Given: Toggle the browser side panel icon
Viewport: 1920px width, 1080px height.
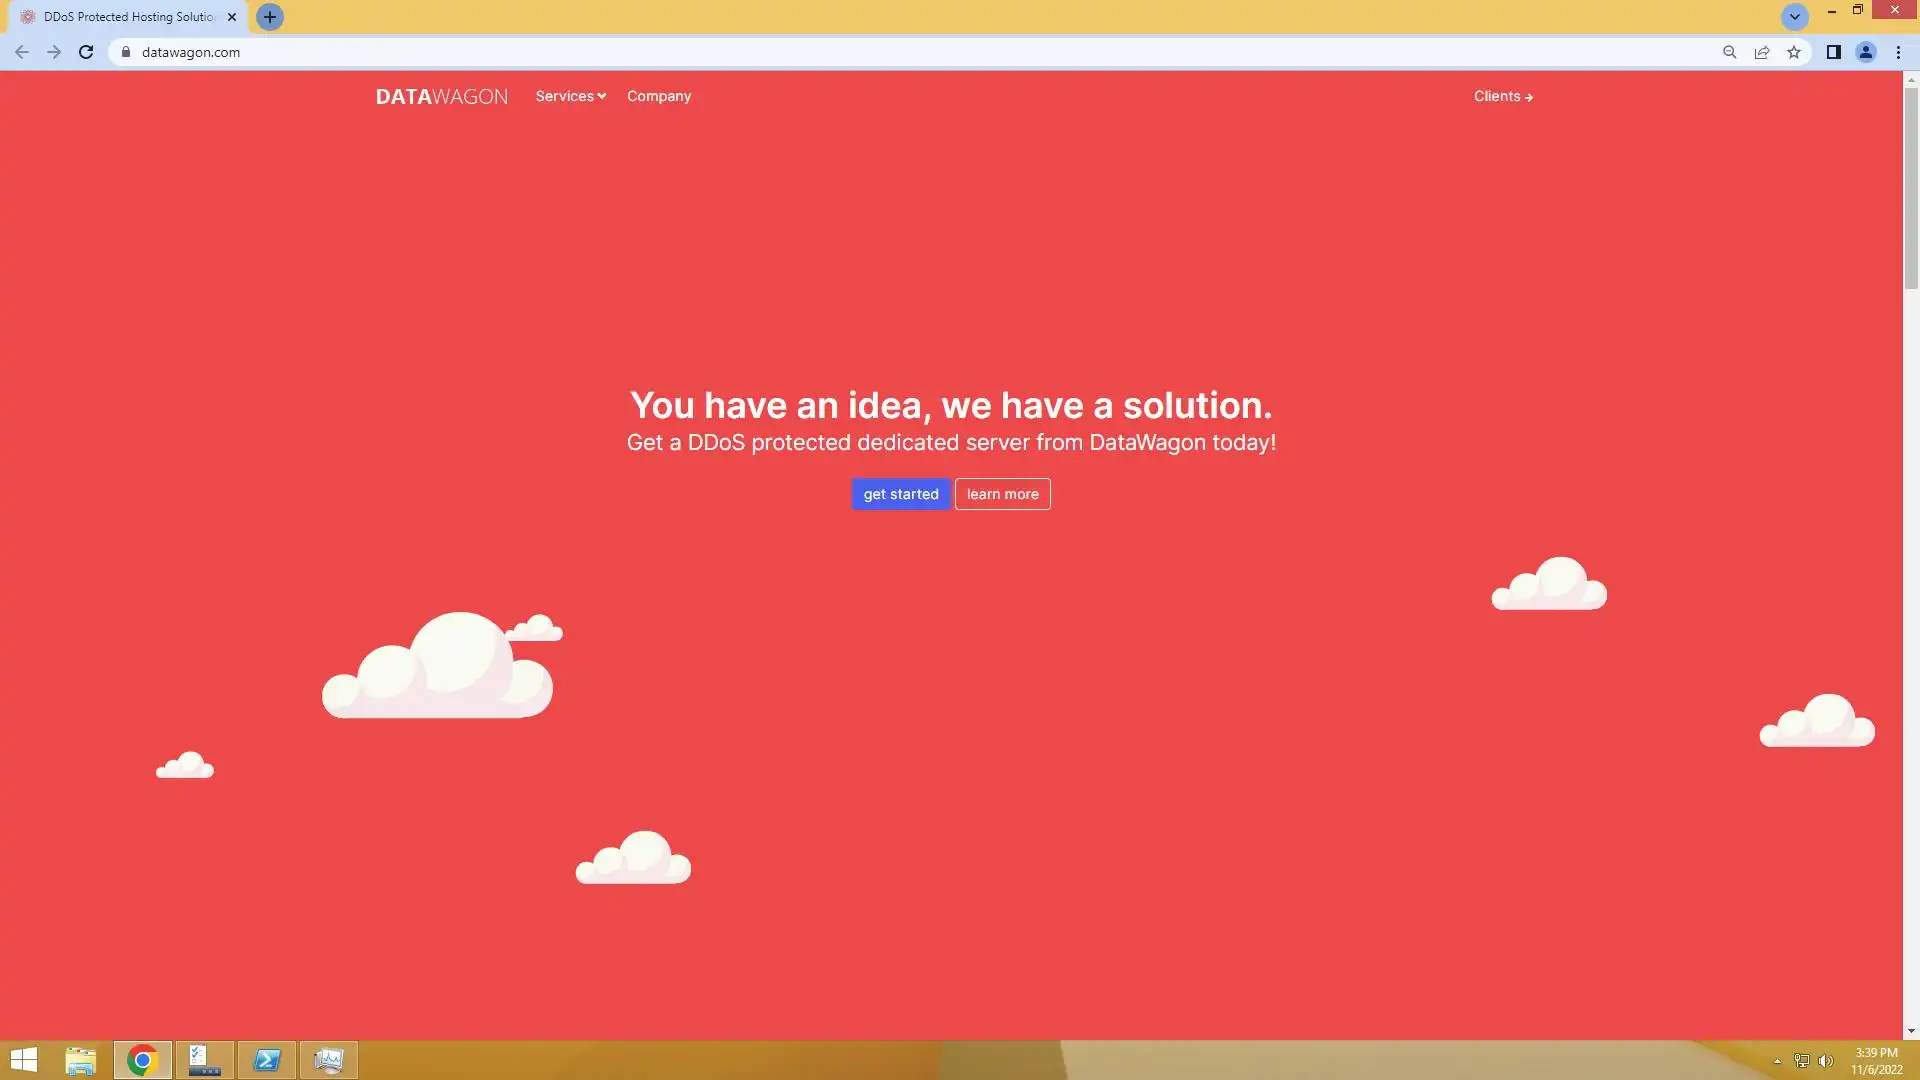Looking at the screenshot, I should [x=1833, y=52].
